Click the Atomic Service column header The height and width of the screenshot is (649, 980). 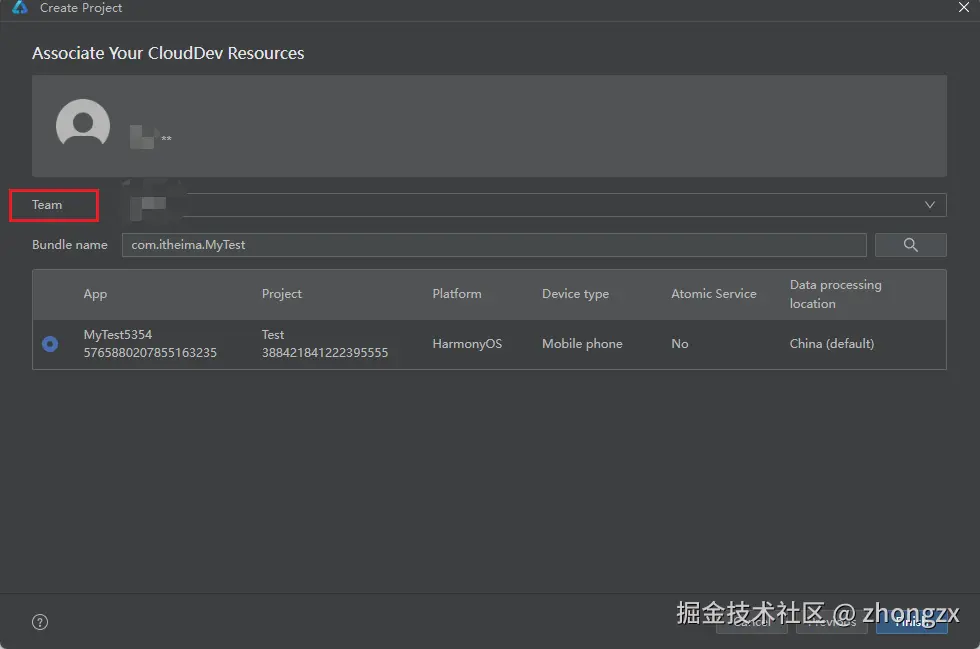[714, 294]
